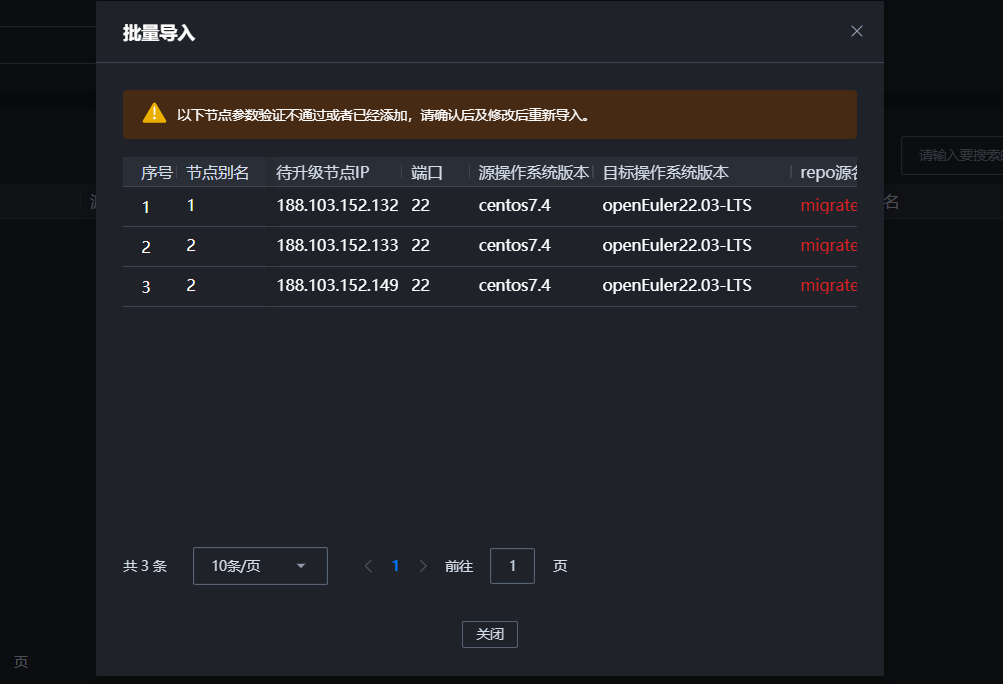Click the 前往 page number input box
Screen dimensions: 1003x684
[512, 566]
